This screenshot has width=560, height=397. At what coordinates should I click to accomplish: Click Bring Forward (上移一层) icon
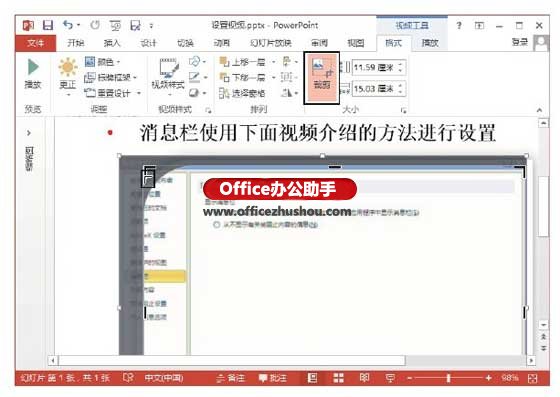tap(224, 62)
